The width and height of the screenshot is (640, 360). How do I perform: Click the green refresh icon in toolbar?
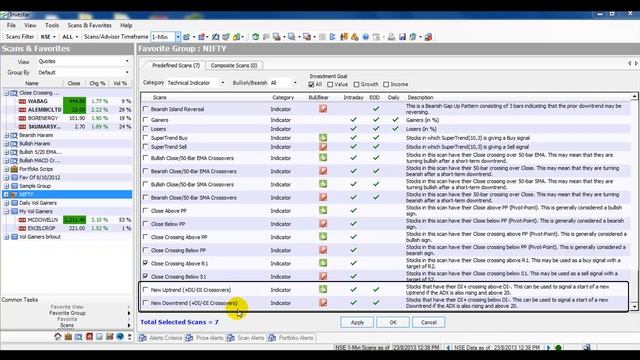pyautogui.click(x=256, y=37)
